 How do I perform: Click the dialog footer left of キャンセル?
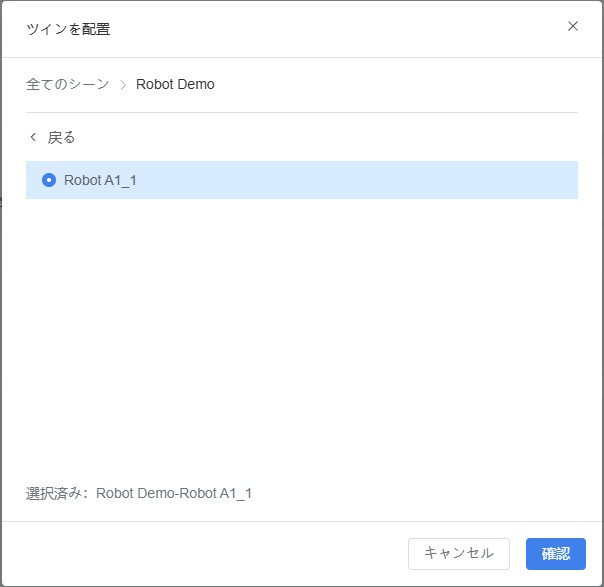pos(200,553)
